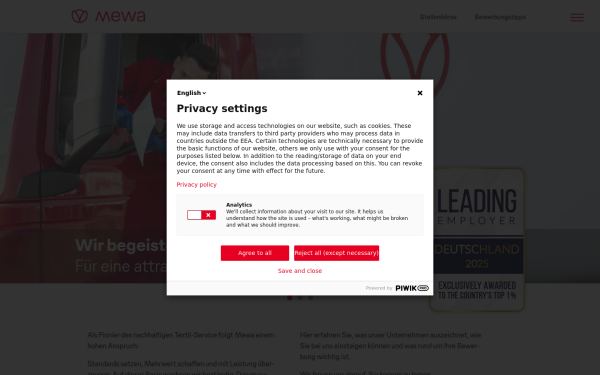Select the second carousel dot

pos(300,298)
